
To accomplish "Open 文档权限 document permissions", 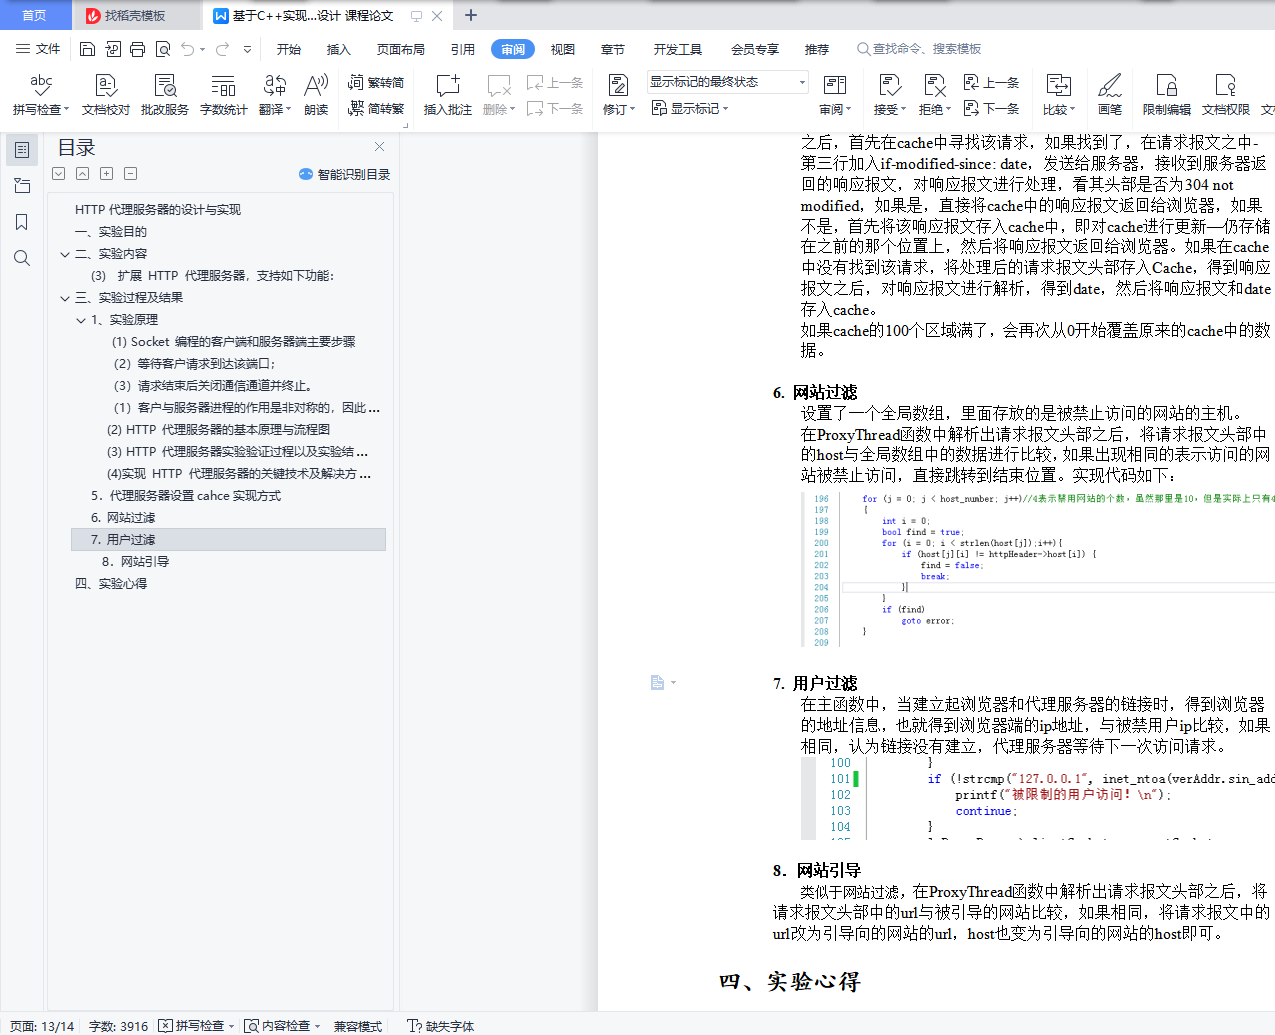I will pyautogui.click(x=1226, y=95).
